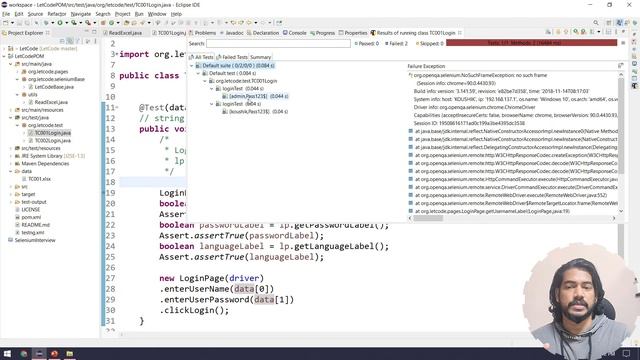Image resolution: width=640 pixels, height=360 pixels.
Task: Click the New file toolbar icon
Action: 6,23
